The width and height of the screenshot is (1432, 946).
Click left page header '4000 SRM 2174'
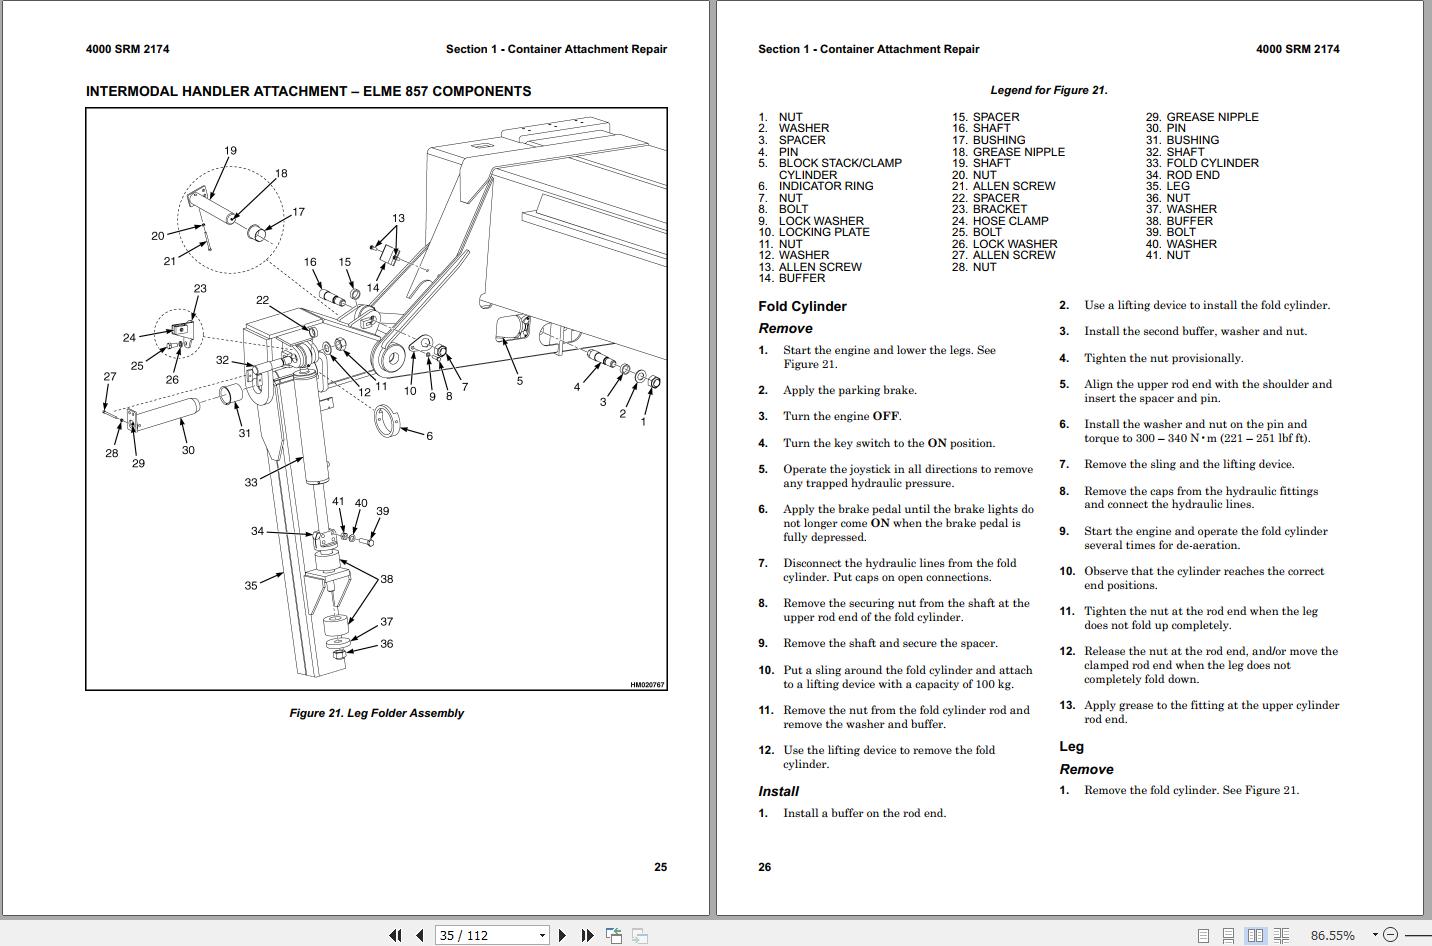(127, 49)
